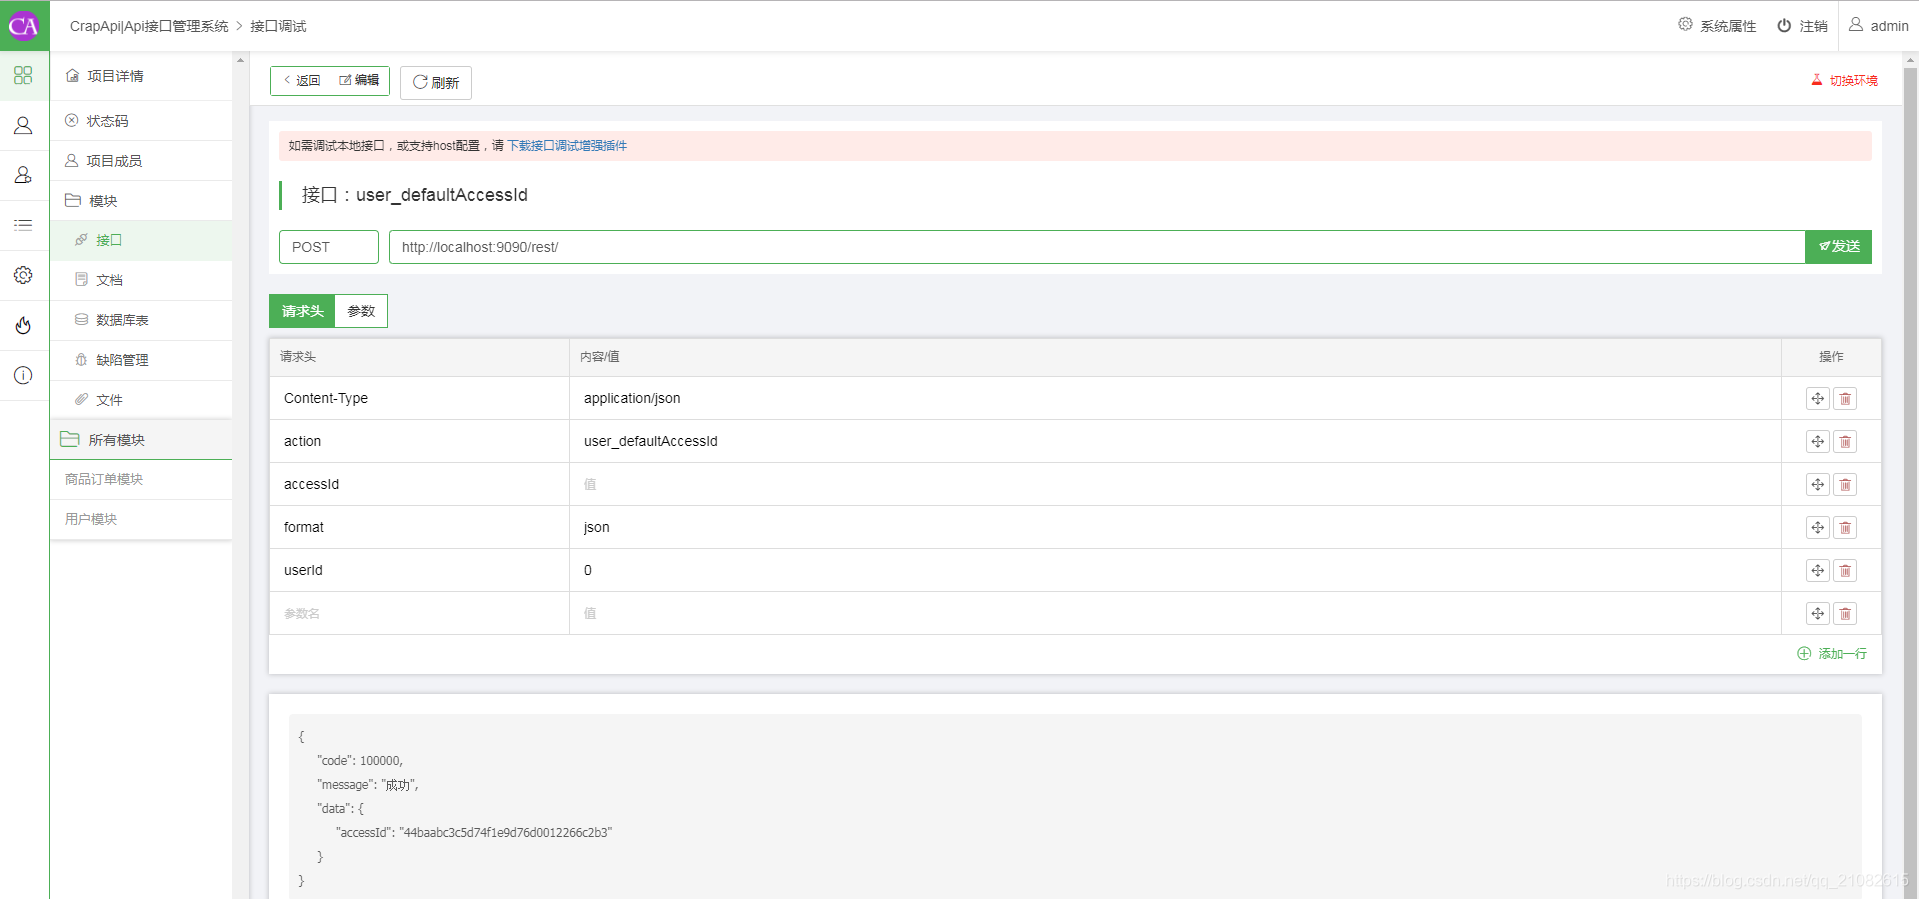Screen dimensions: 1919x899
Task: Open 用户模块 module
Action: coord(141,520)
